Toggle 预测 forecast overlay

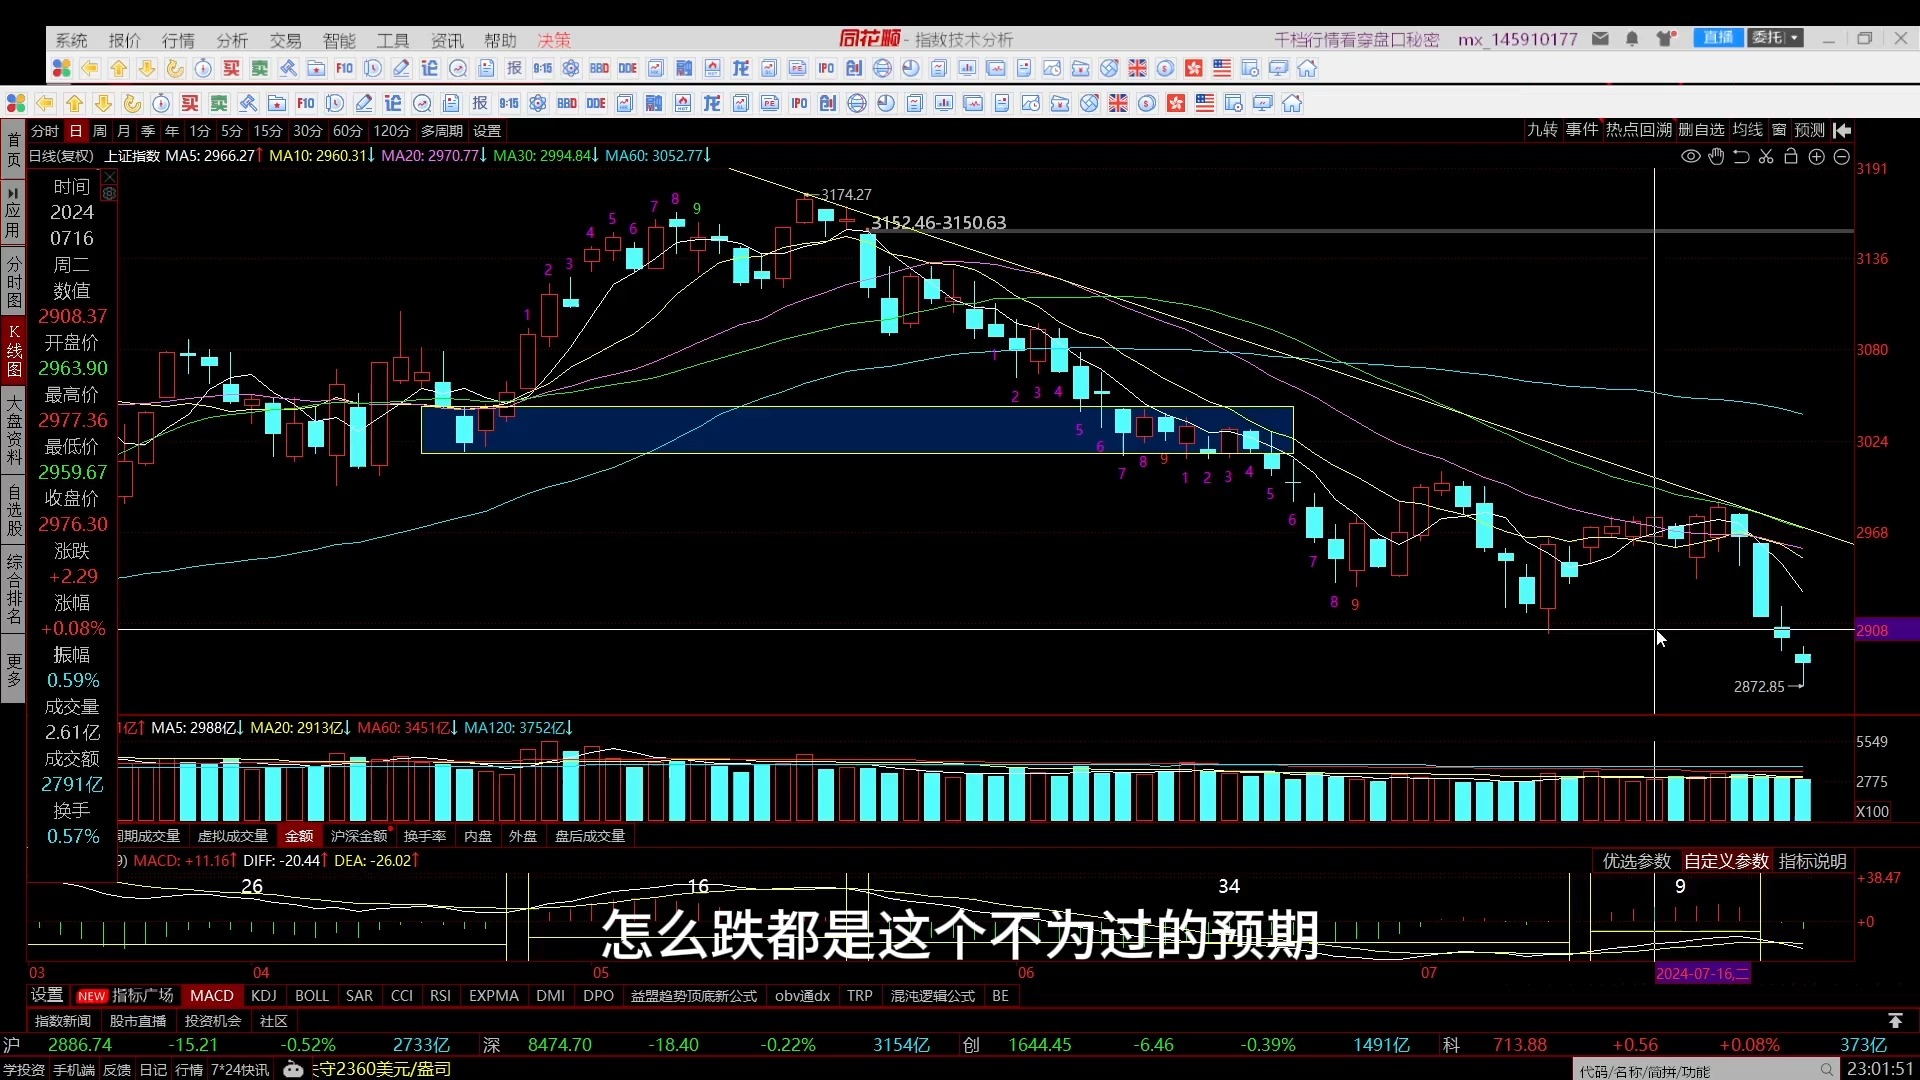pyautogui.click(x=1809, y=130)
